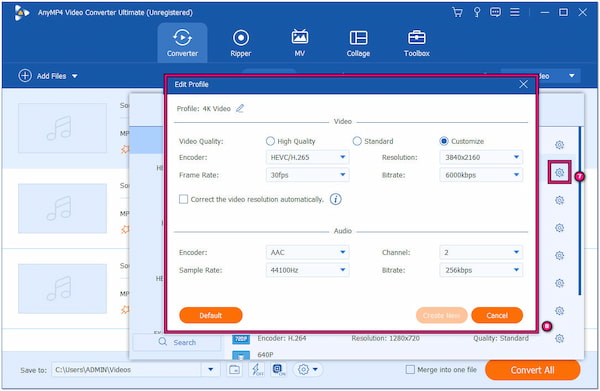Open the bottom settings gear dropdown
The height and width of the screenshot is (391, 600).
pos(308,370)
